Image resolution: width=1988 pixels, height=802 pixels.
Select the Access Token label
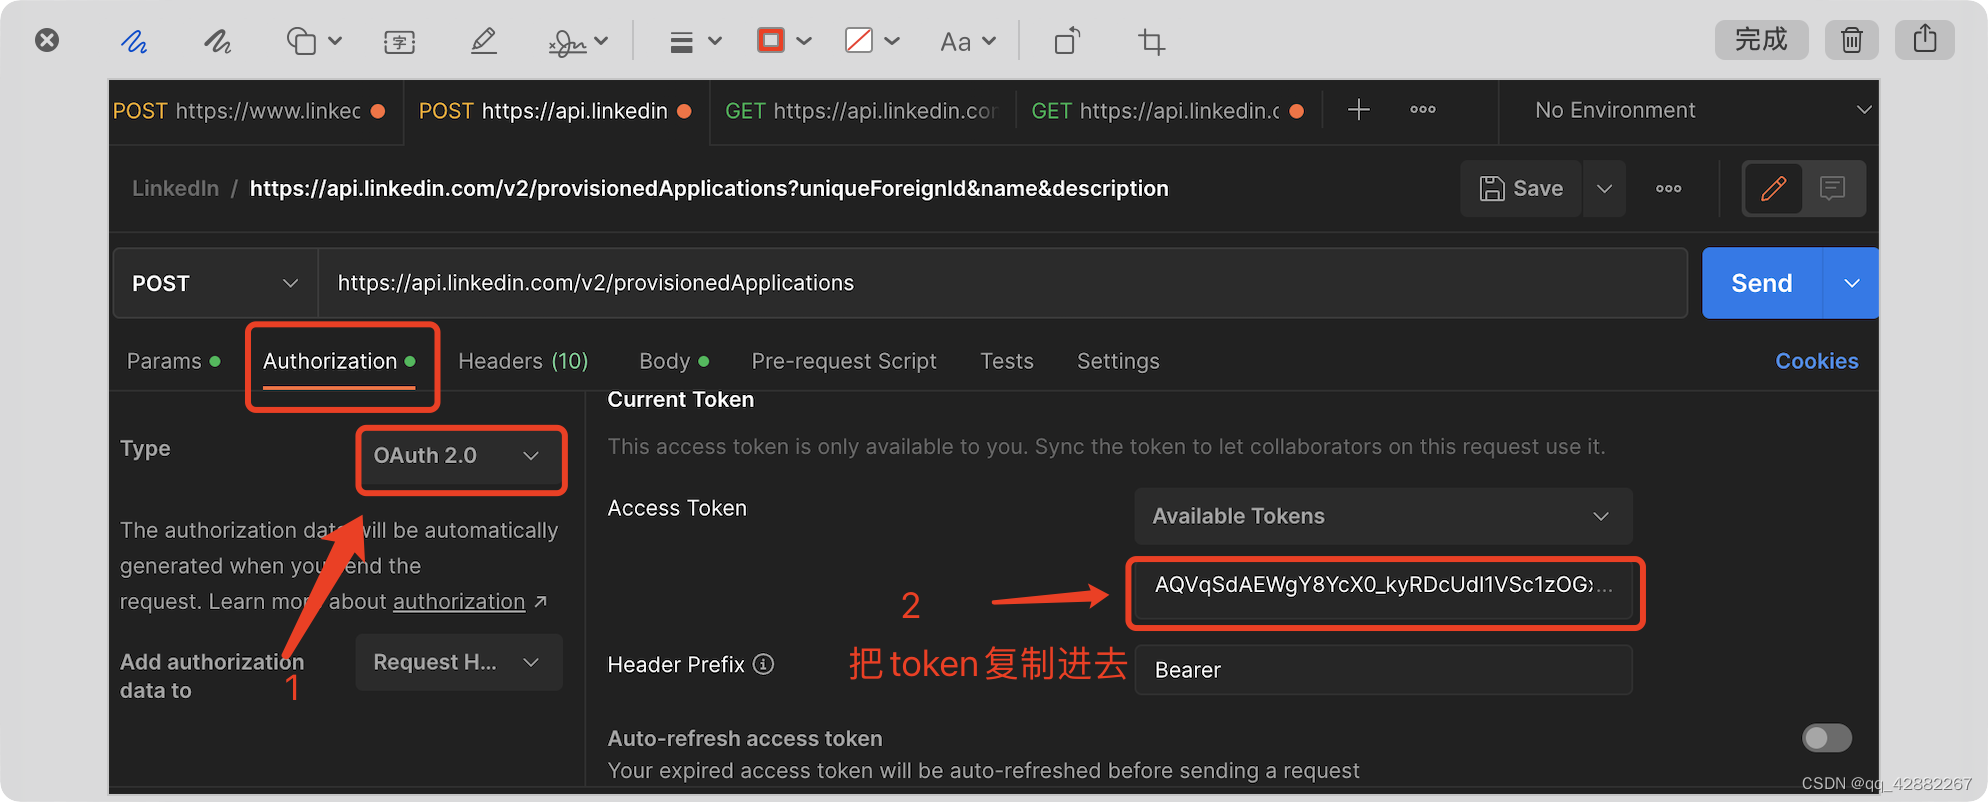point(677,508)
